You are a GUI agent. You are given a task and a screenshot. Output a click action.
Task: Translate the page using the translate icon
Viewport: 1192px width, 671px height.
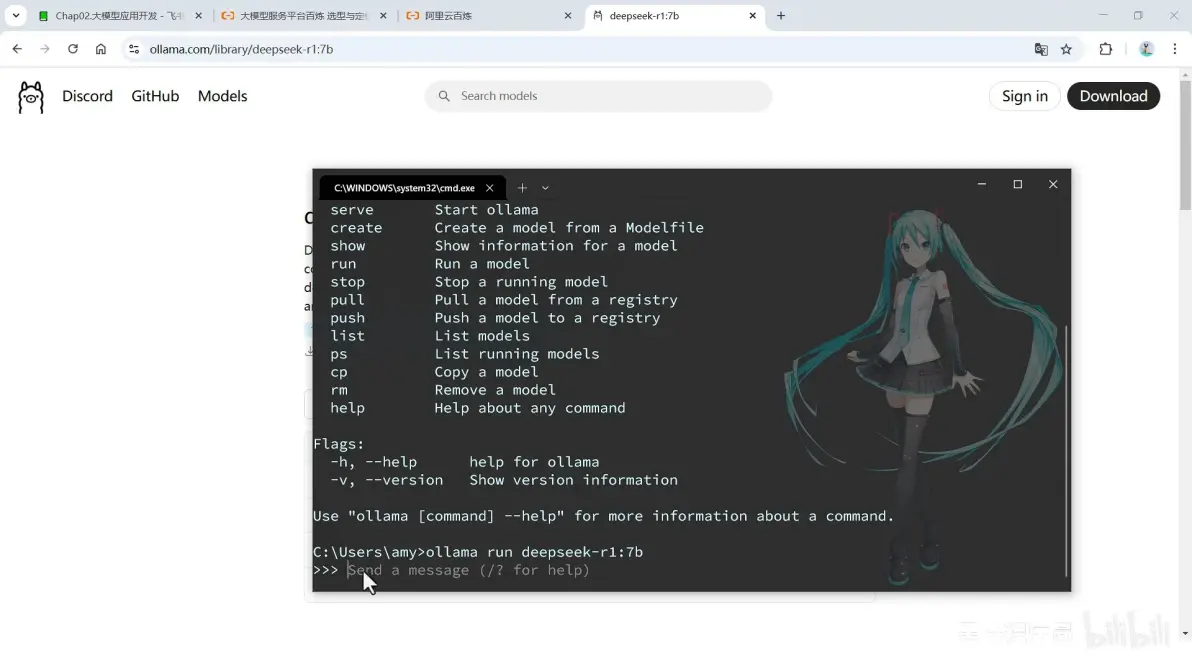(x=1040, y=49)
